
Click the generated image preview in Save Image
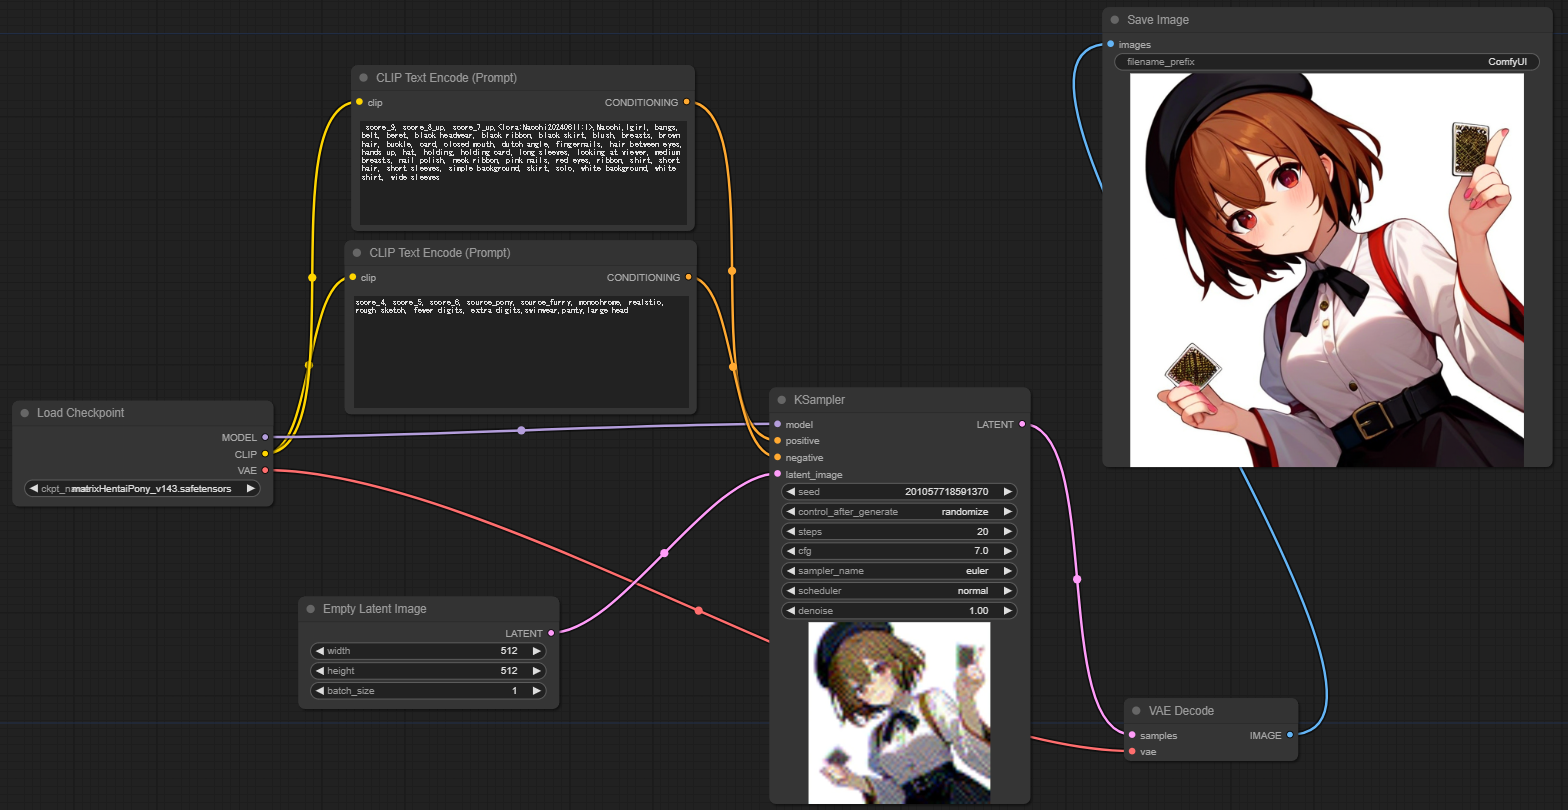[1327, 270]
